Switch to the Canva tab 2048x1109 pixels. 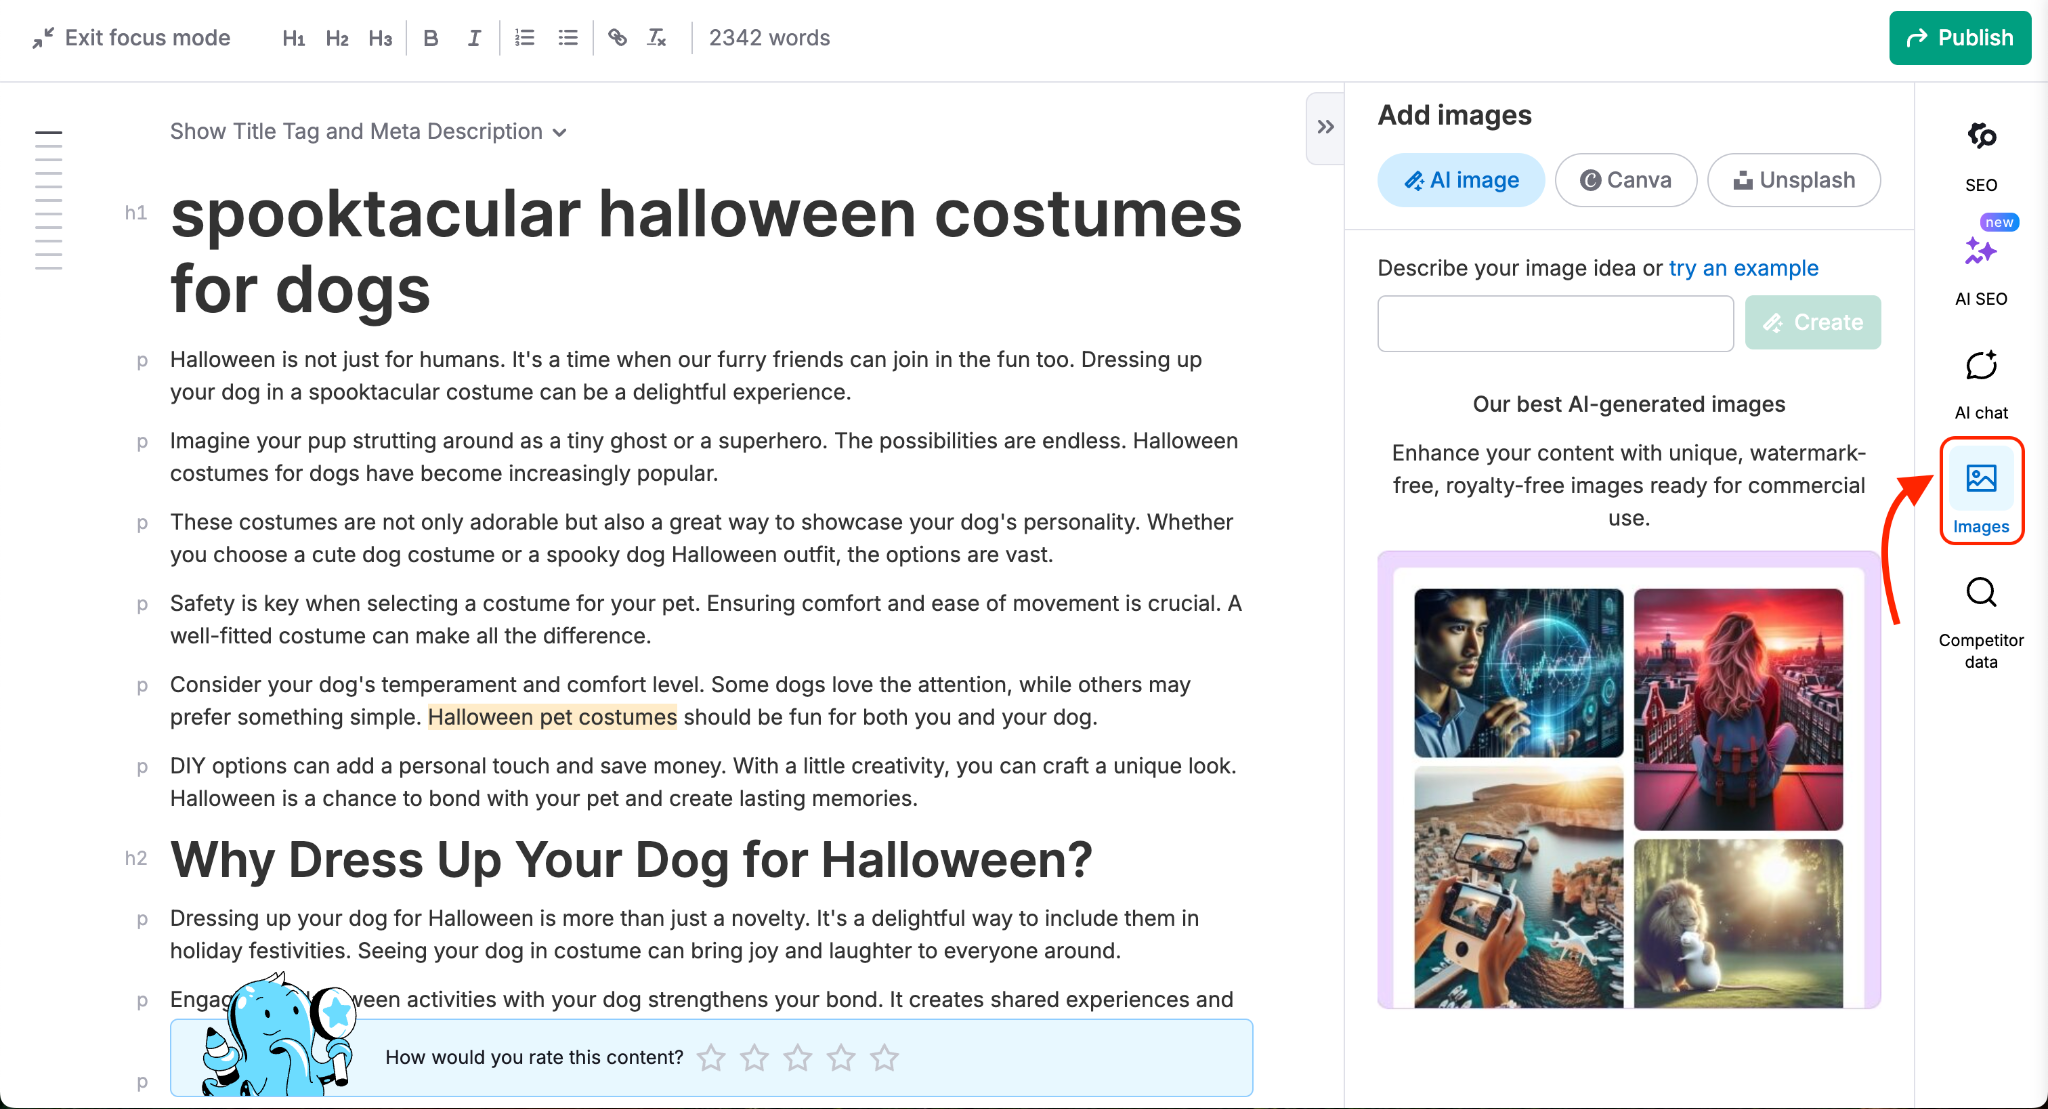point(1625,180)
